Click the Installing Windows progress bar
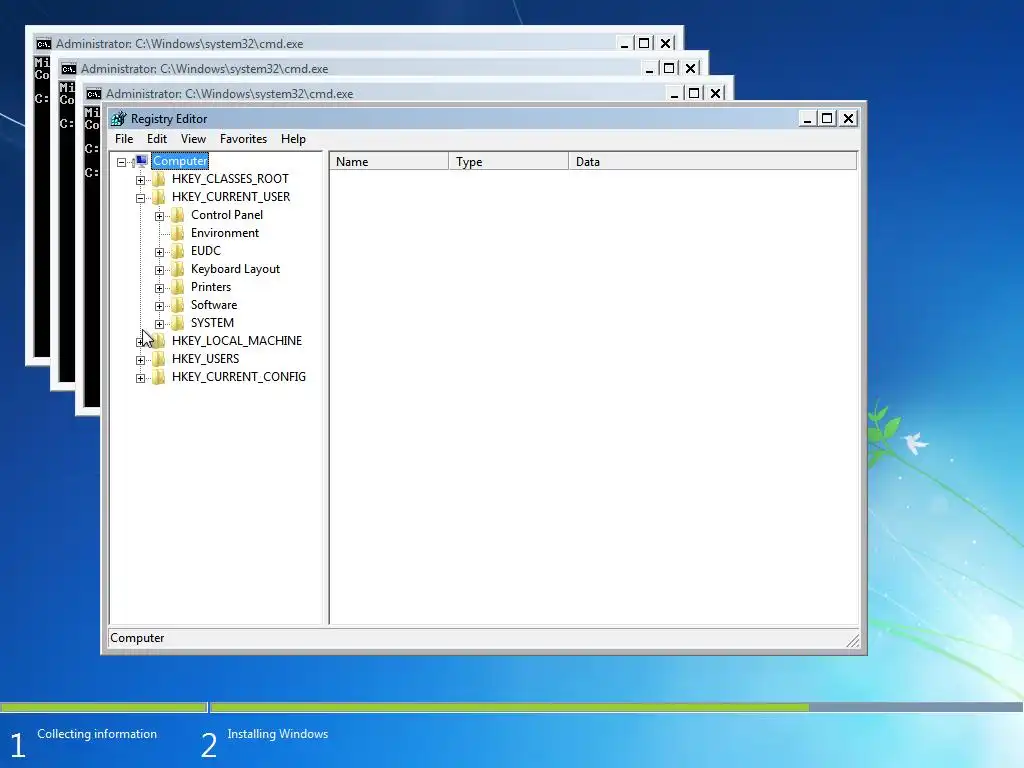1024x768 pixels. [x=616, y=707]
